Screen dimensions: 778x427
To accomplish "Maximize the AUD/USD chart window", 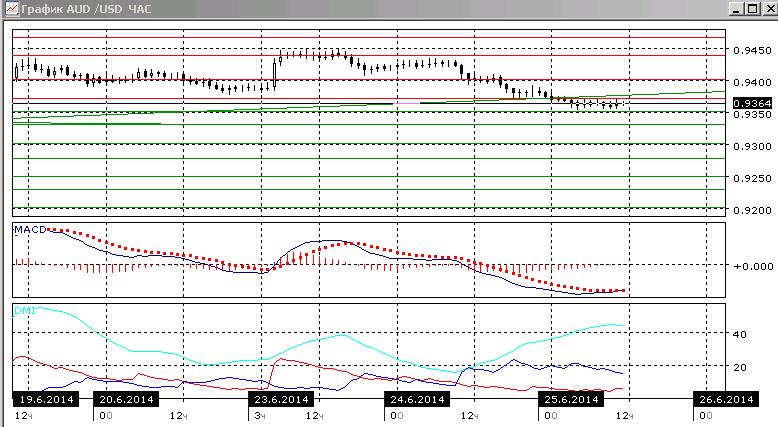I will [753, 8].
